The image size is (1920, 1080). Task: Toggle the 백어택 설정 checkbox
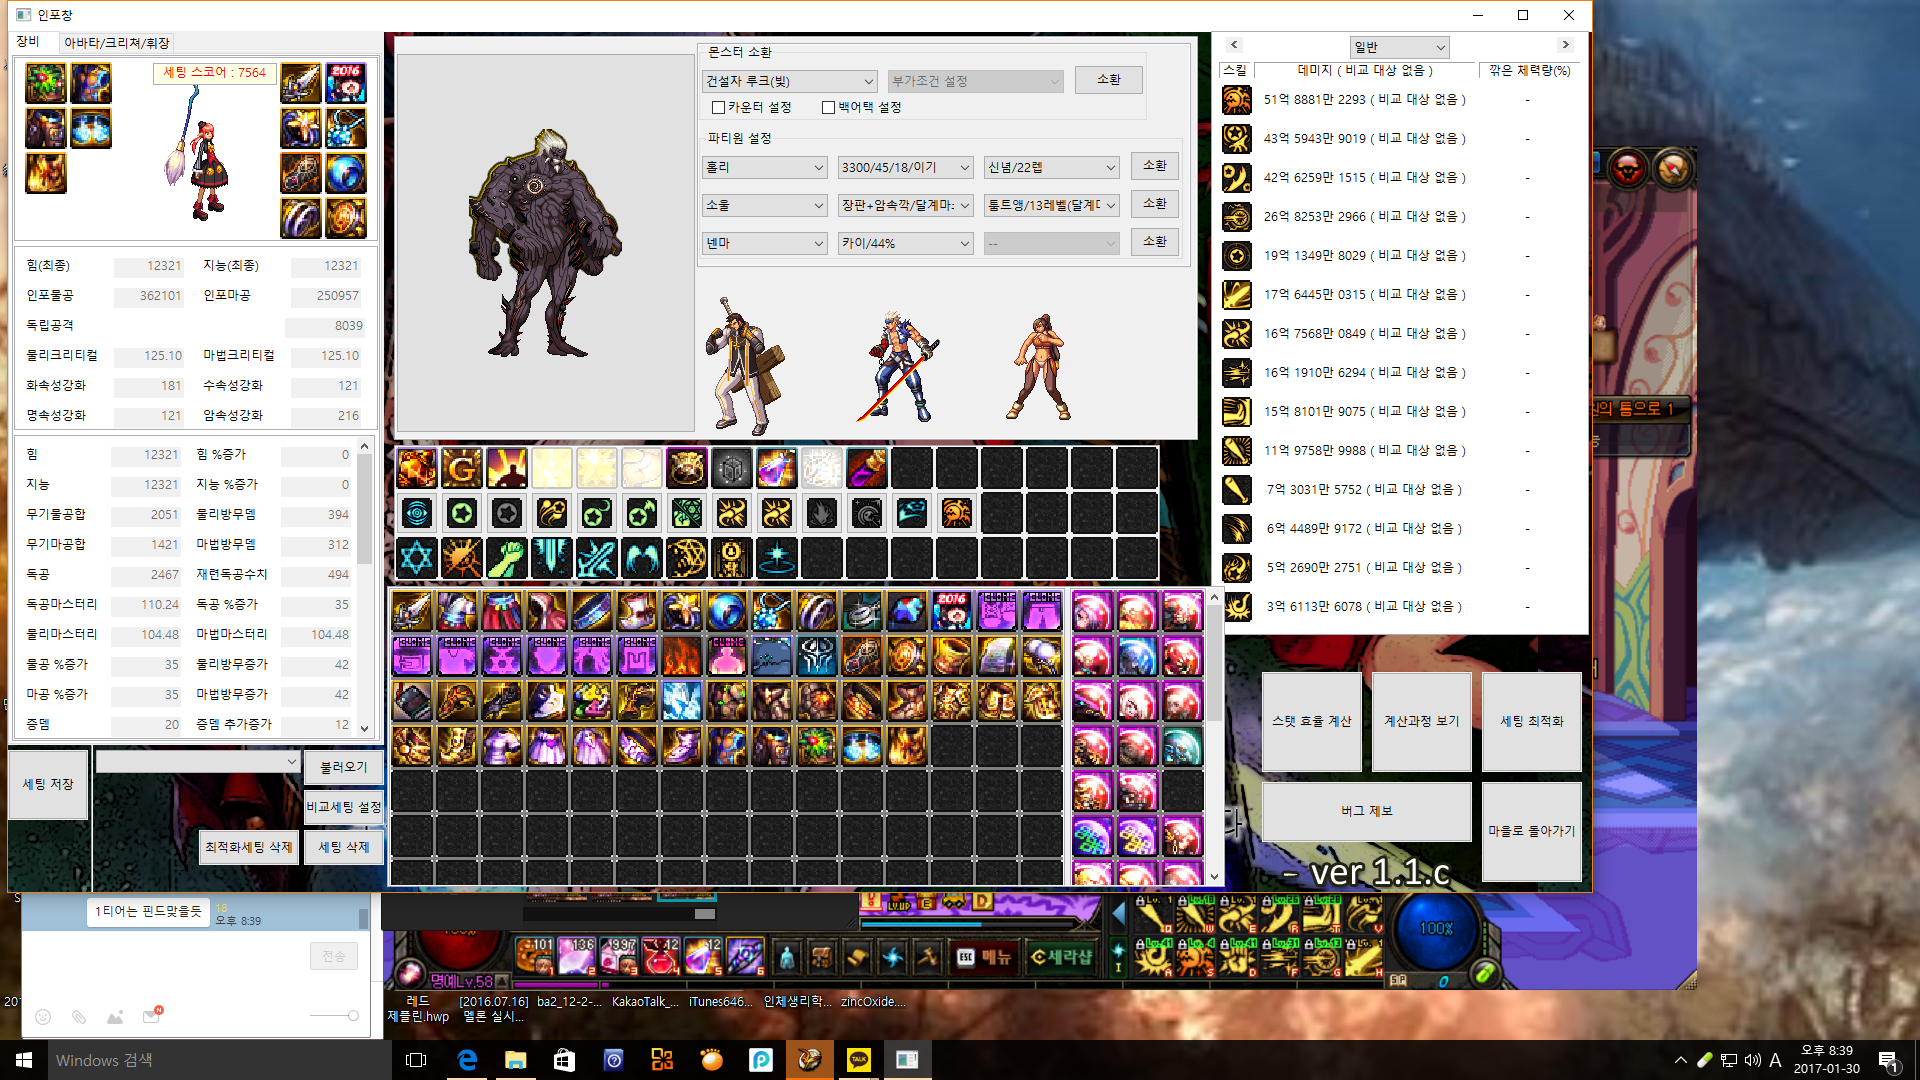point(828,107)
